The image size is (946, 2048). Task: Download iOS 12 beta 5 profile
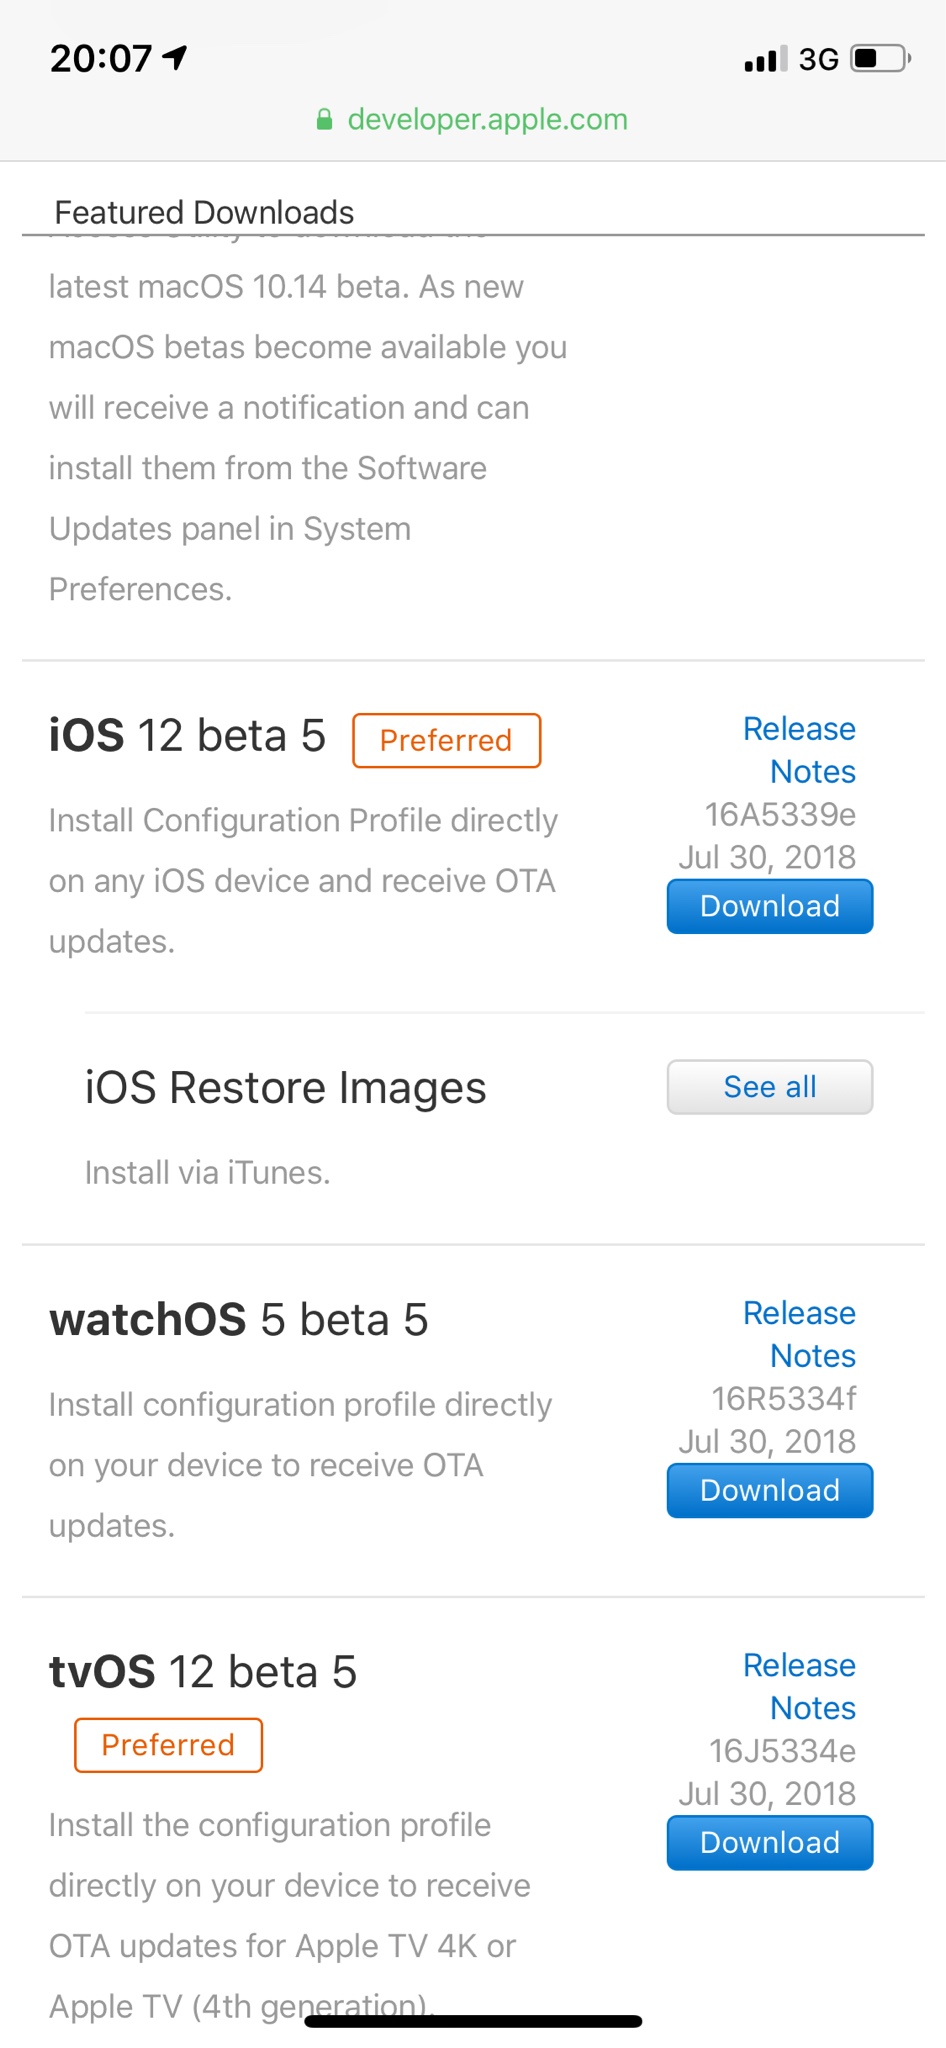769,906
